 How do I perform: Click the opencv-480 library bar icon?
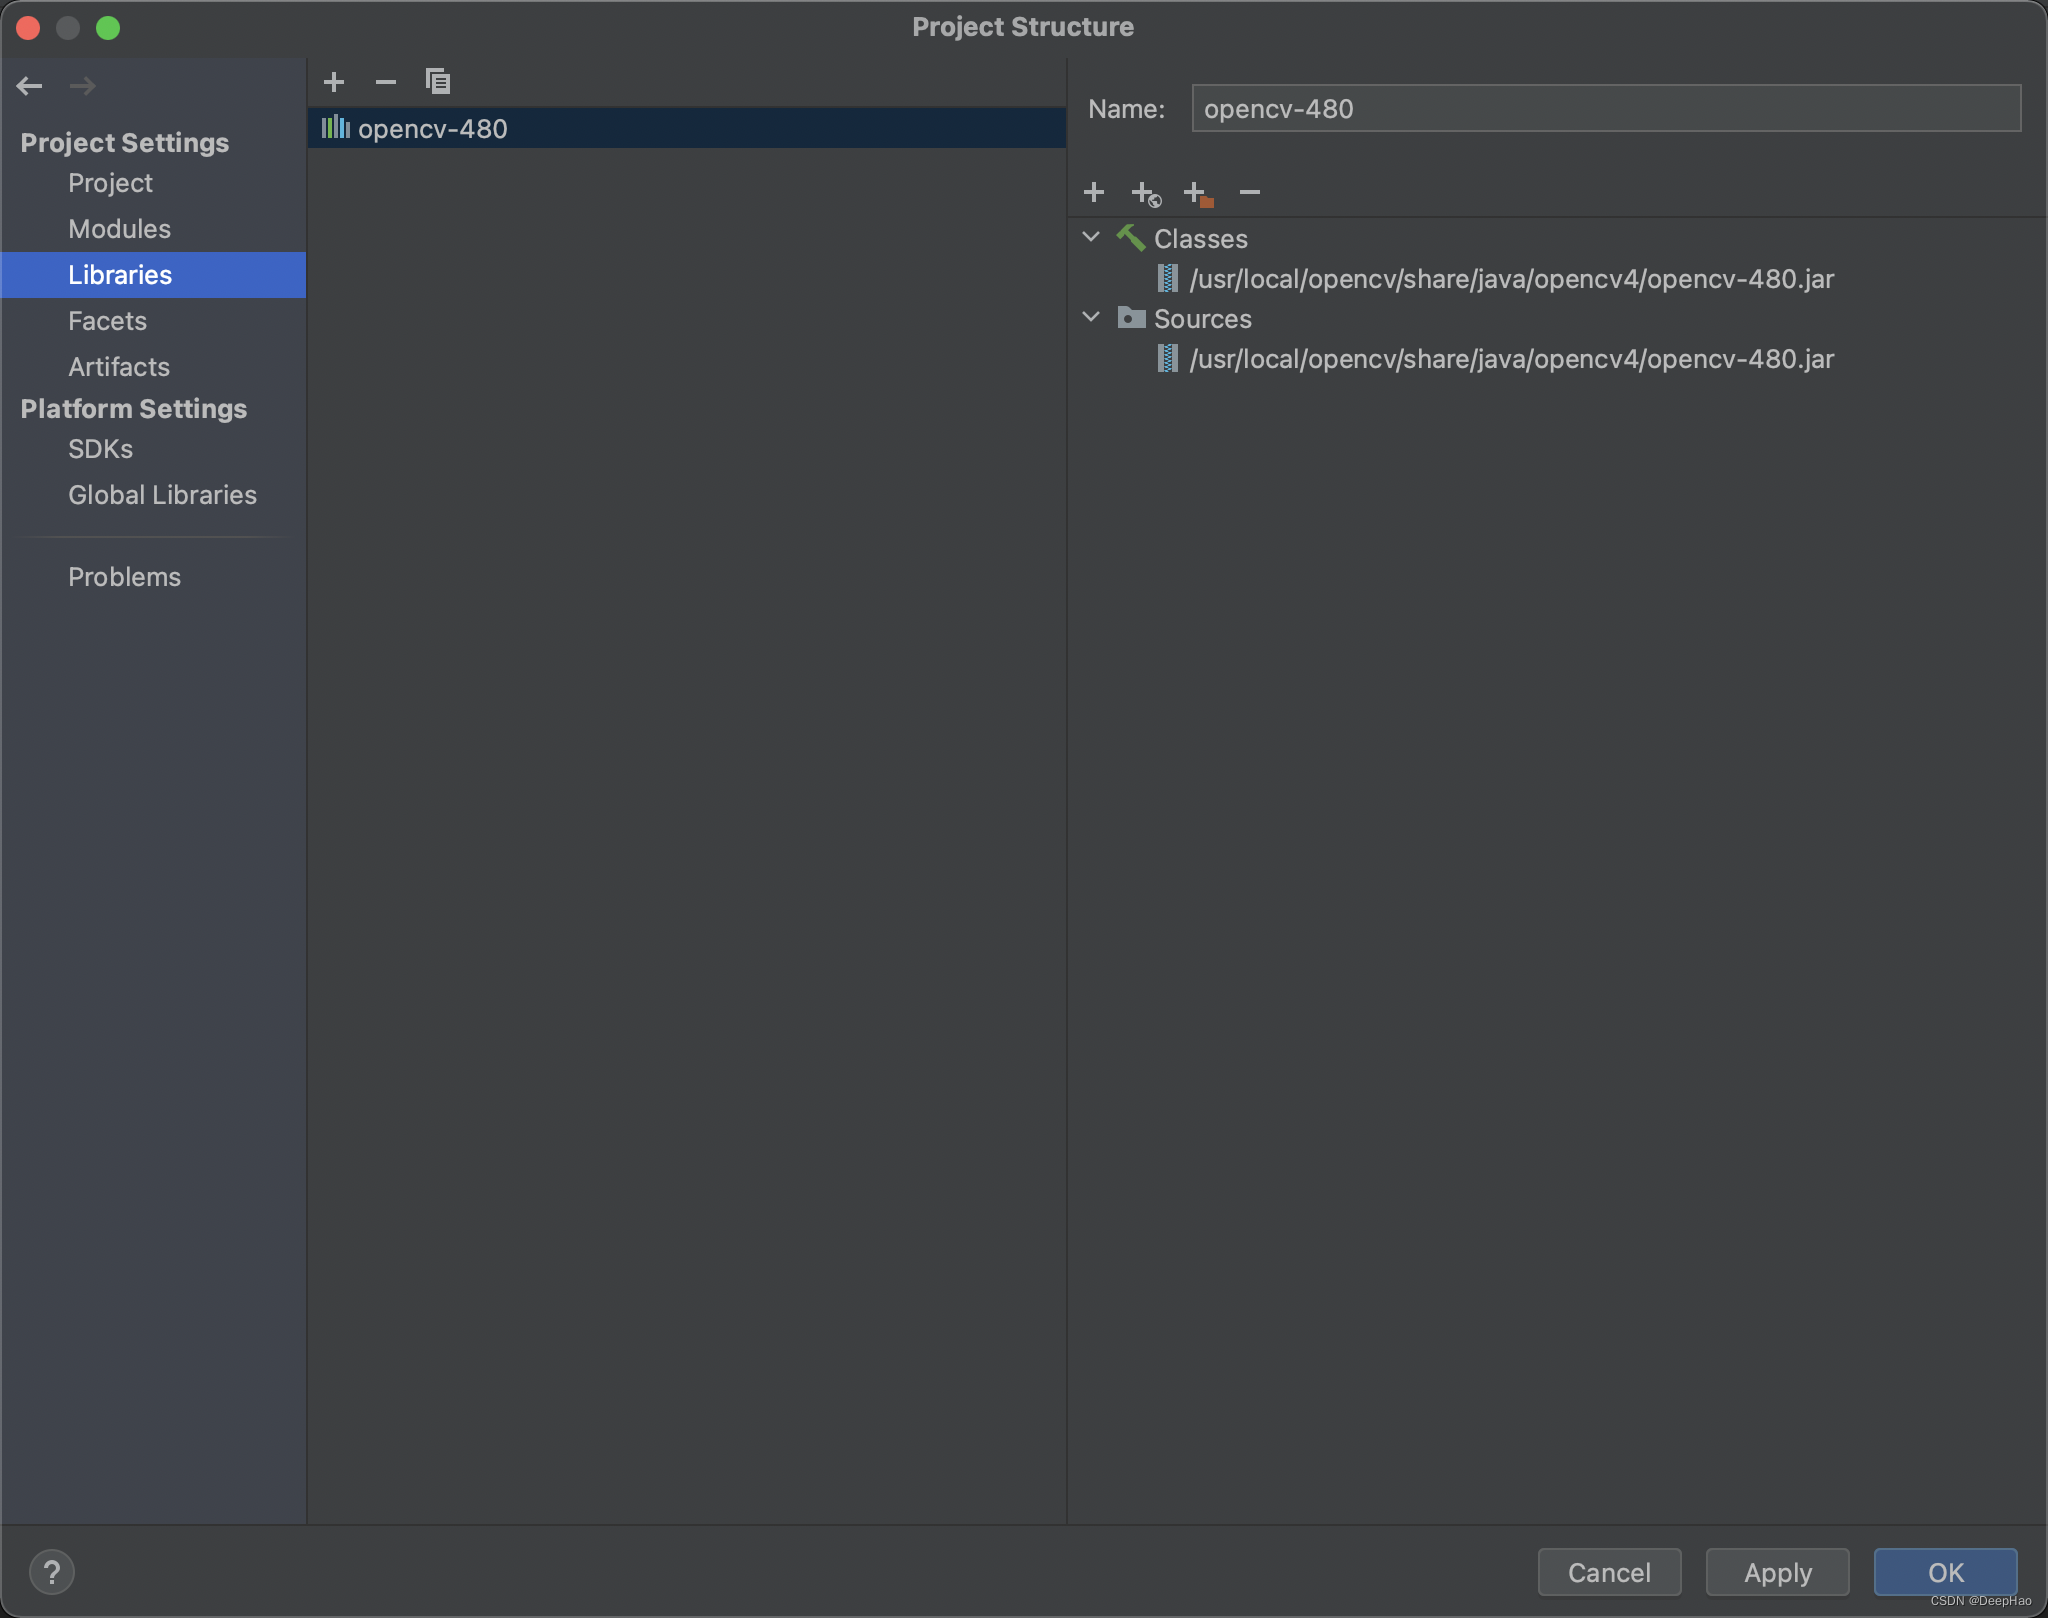pyautogui.click(x=335, y=128)
